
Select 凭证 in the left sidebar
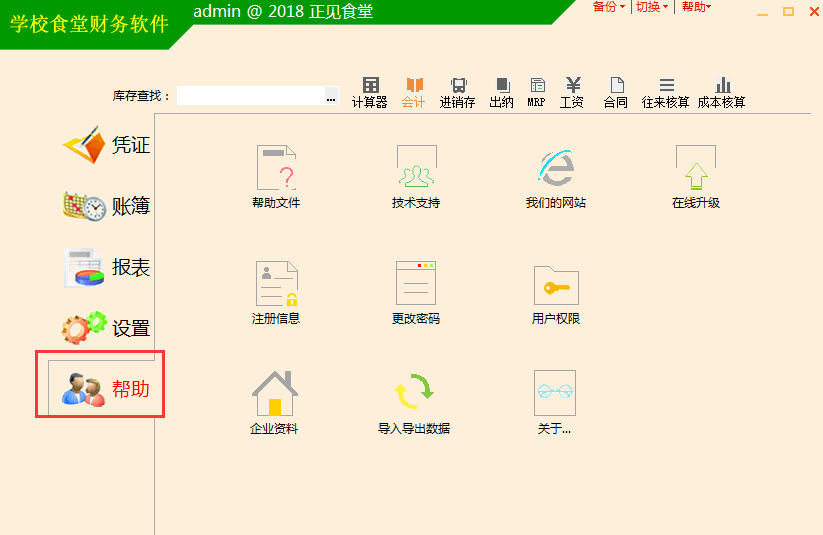point(107,145)
